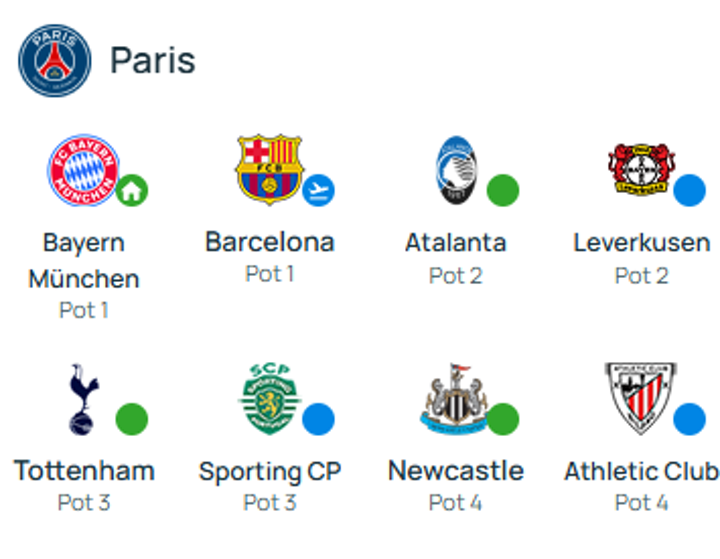Click the Athletic Club crest
720x559 pixels.
tap(640, 398)
